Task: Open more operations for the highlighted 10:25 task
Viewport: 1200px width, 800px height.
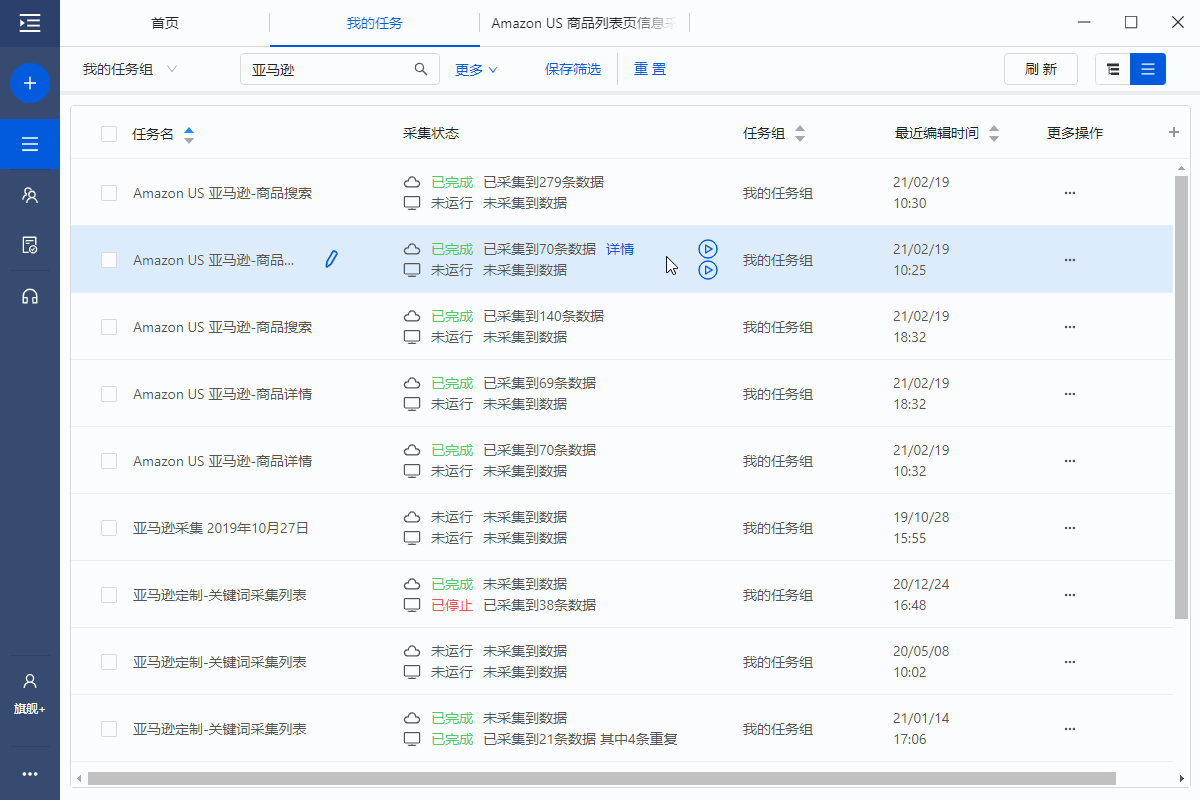Action: [1070, 260]
